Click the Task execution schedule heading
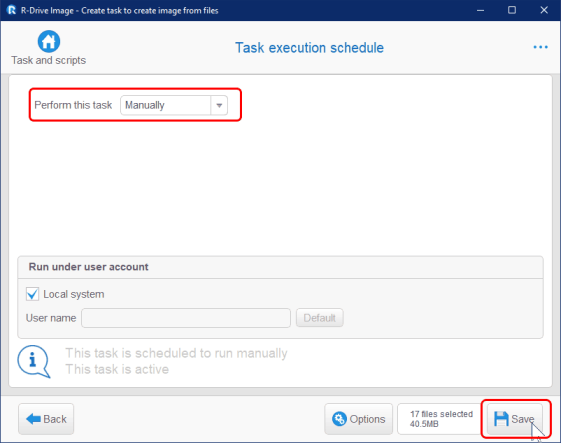 [309, 48]
